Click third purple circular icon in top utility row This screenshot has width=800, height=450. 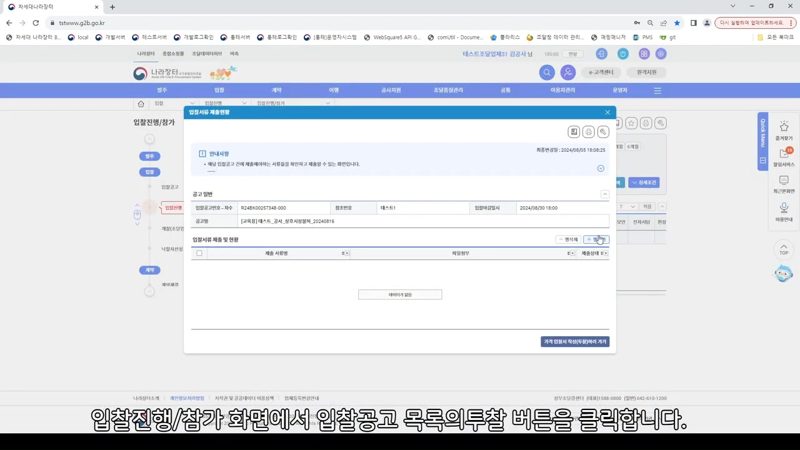(x=644, y=54)
